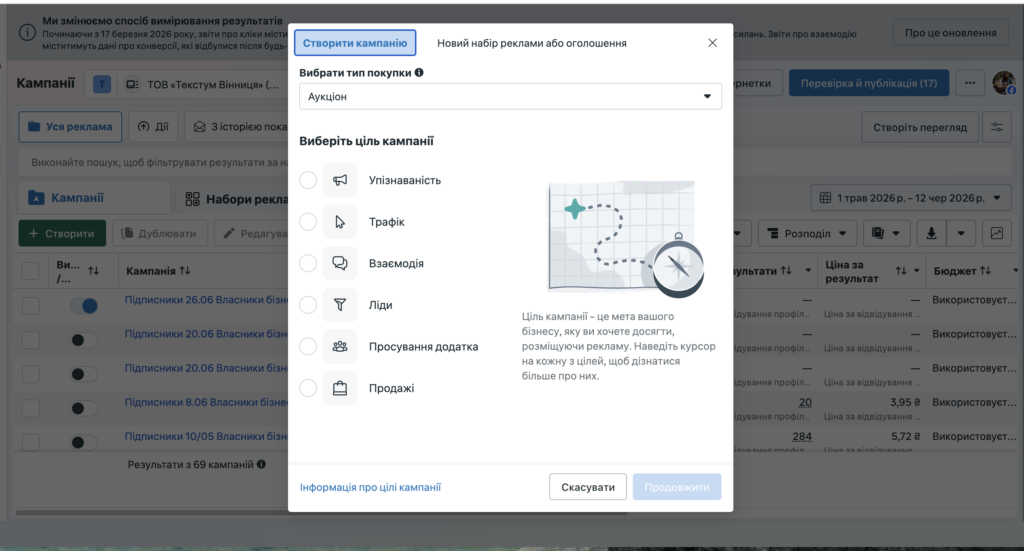The image size is (1024, 551).
Task: Choose the Продажі objective radio button
Action: [308, 388]
